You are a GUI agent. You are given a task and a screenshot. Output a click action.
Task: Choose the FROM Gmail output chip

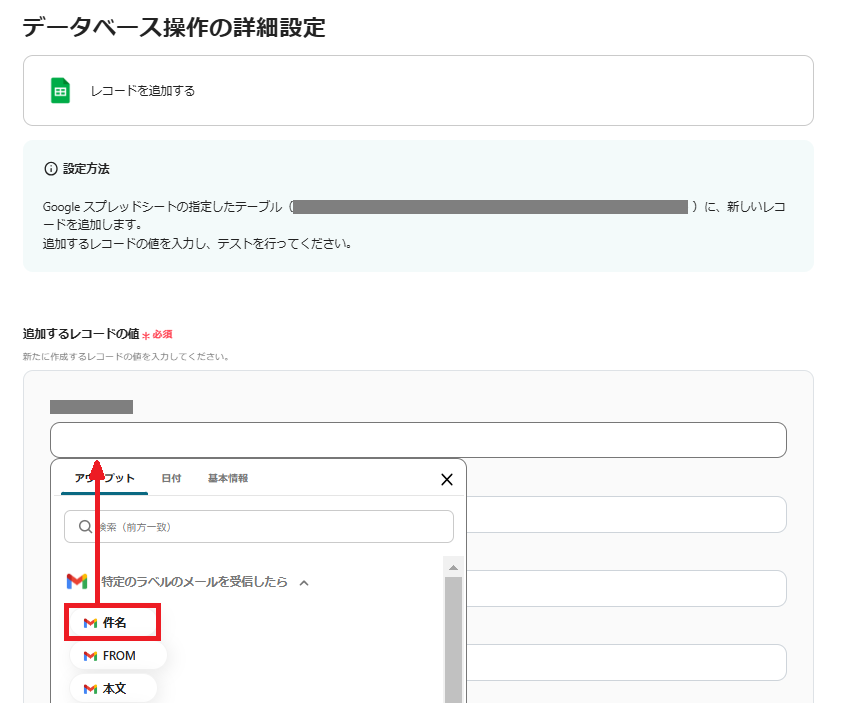pos(117,656)
